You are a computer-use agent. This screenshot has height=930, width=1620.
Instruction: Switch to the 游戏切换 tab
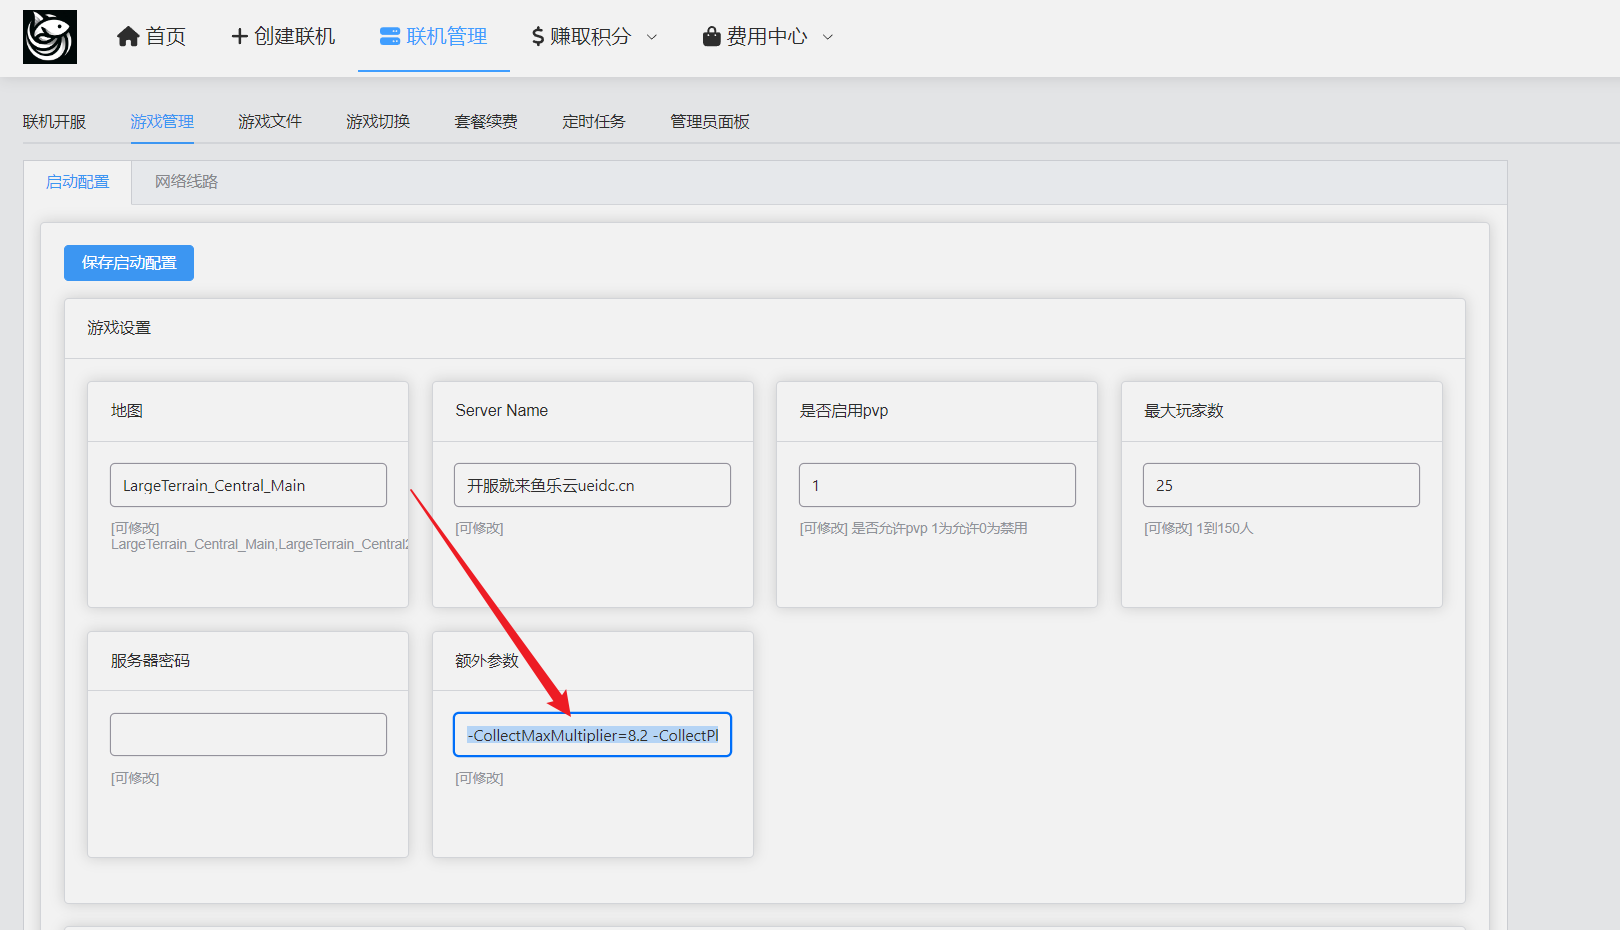378,122
